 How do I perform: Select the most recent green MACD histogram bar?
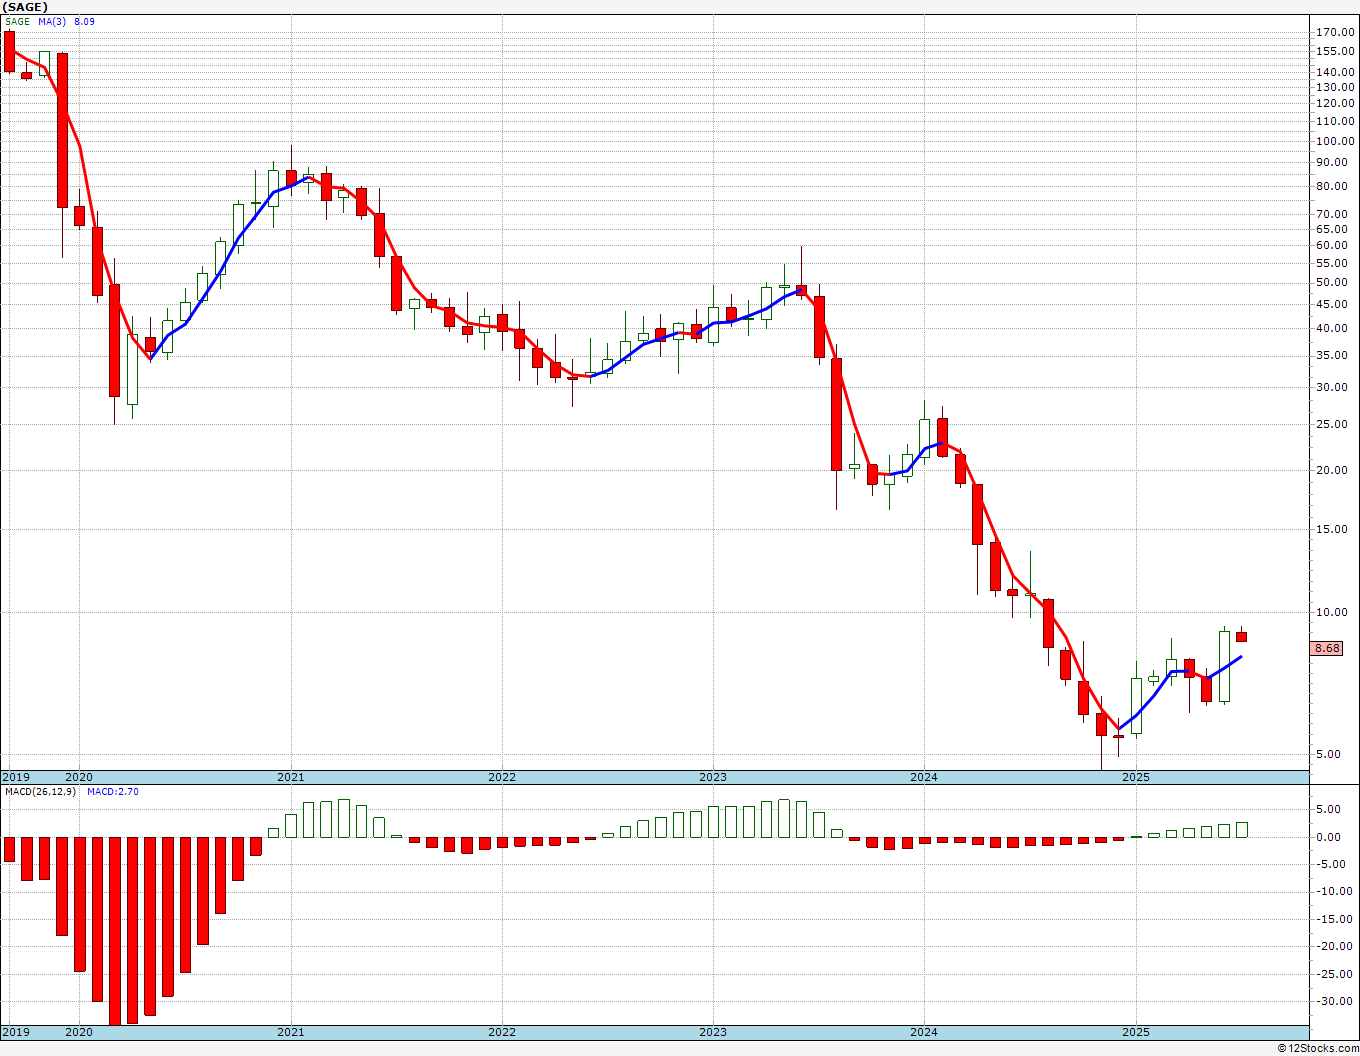(1241, 829)
